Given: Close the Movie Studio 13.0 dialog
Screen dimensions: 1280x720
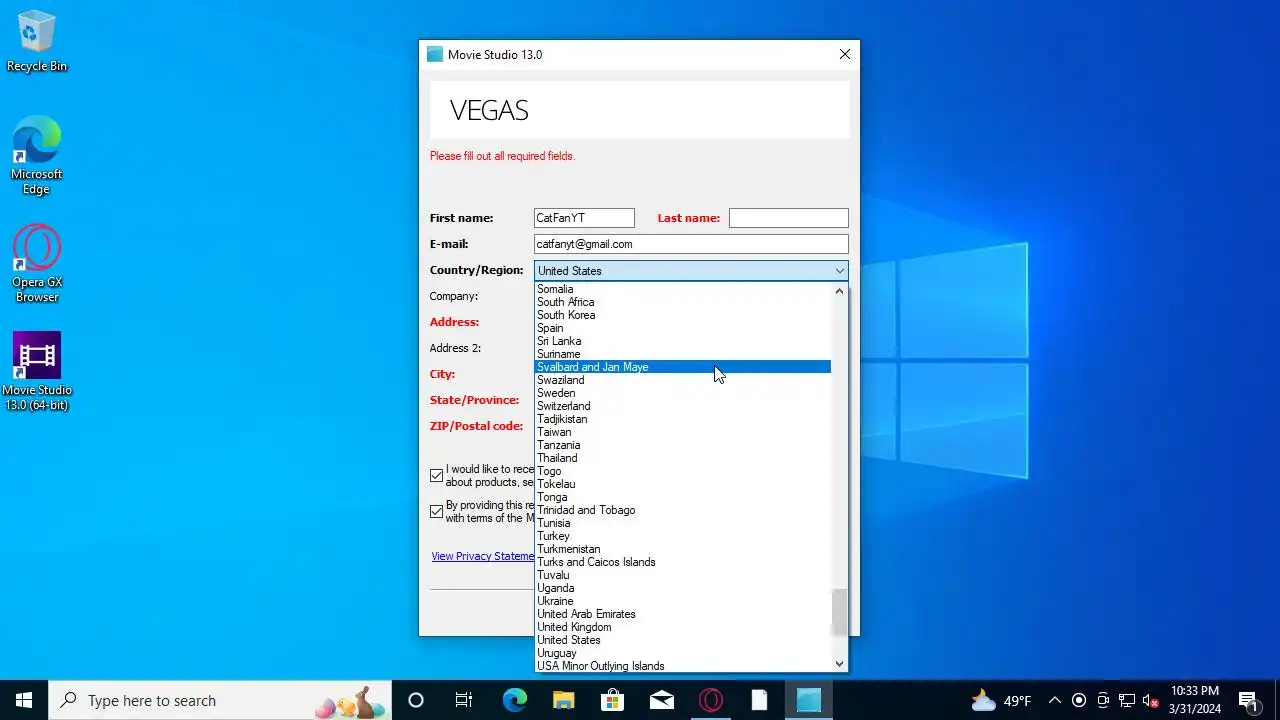Looking at the screenshot, I should [x=845, y=55].
